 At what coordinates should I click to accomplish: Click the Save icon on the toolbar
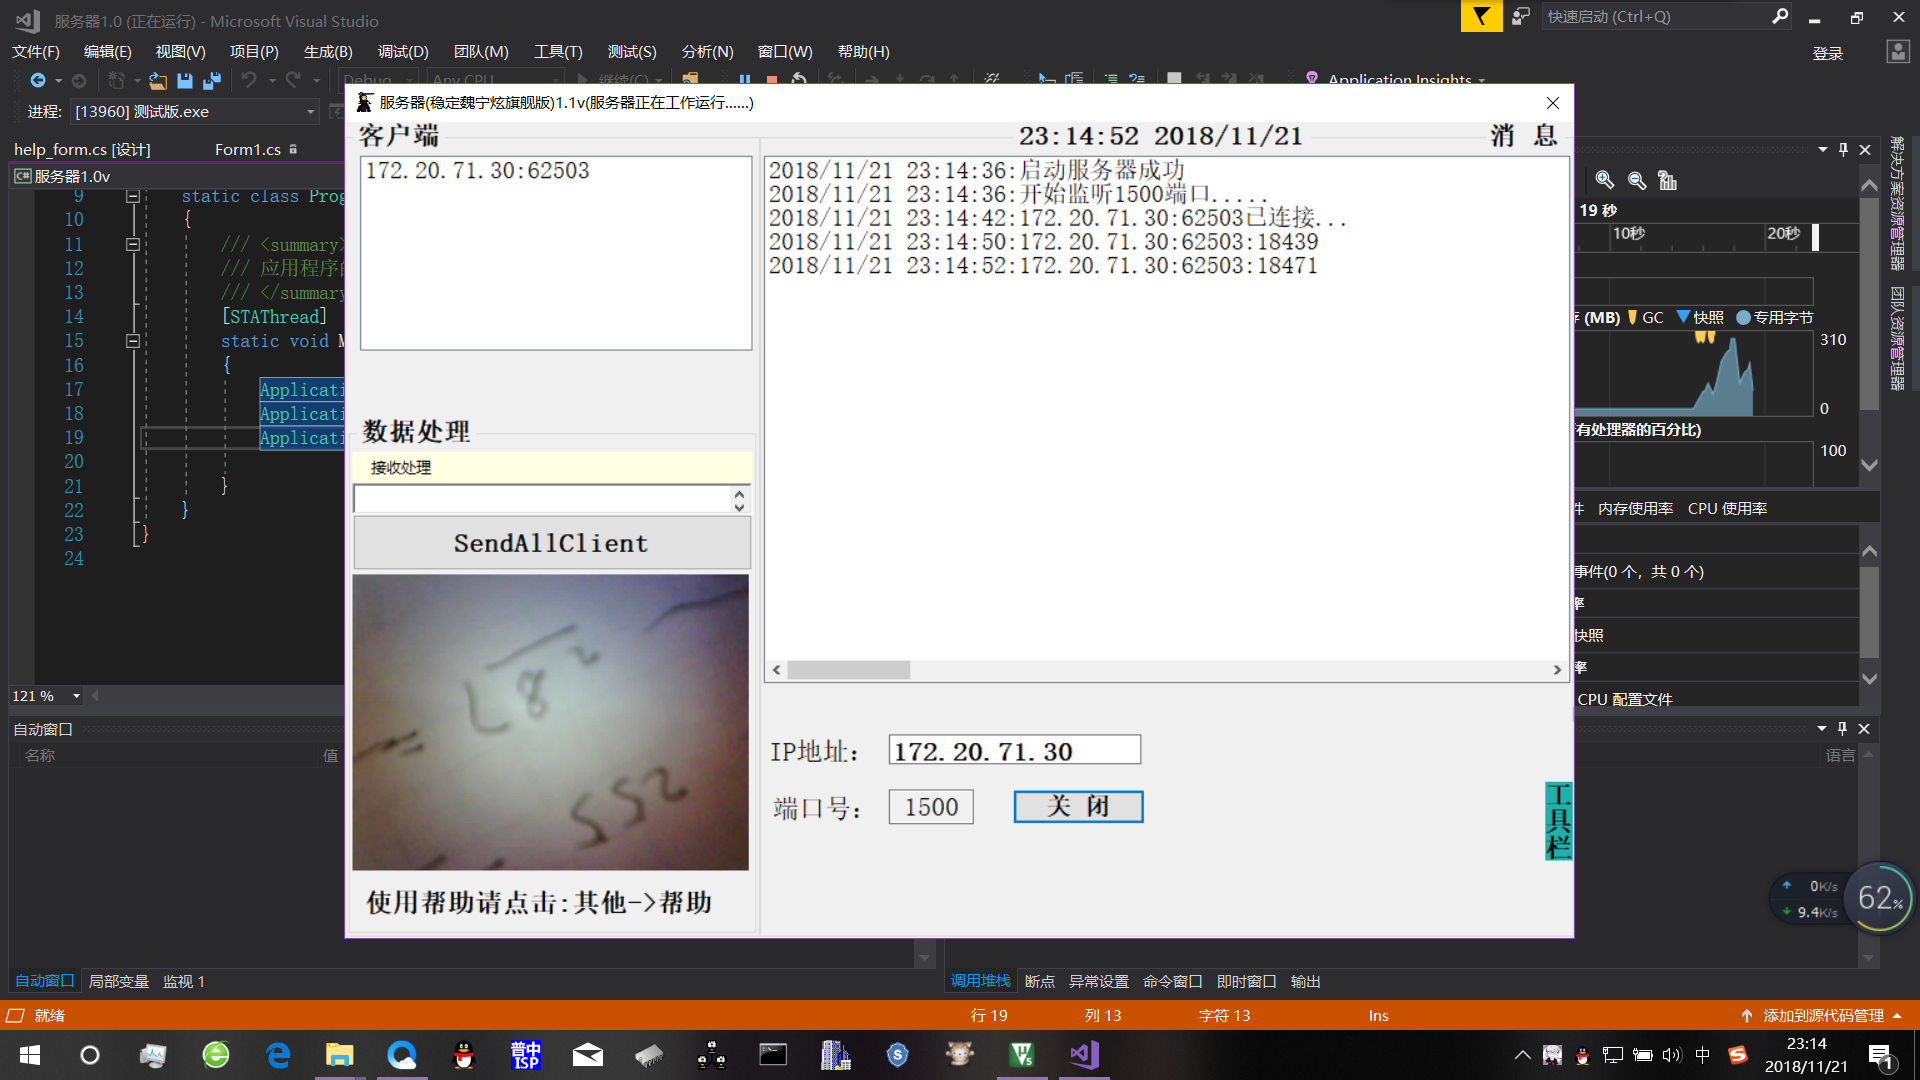point(184,81)
